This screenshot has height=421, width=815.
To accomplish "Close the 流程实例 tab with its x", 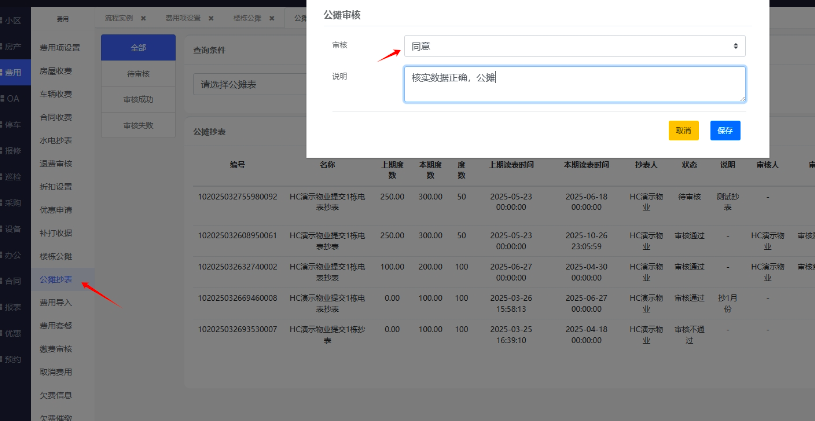I will 143,18.
